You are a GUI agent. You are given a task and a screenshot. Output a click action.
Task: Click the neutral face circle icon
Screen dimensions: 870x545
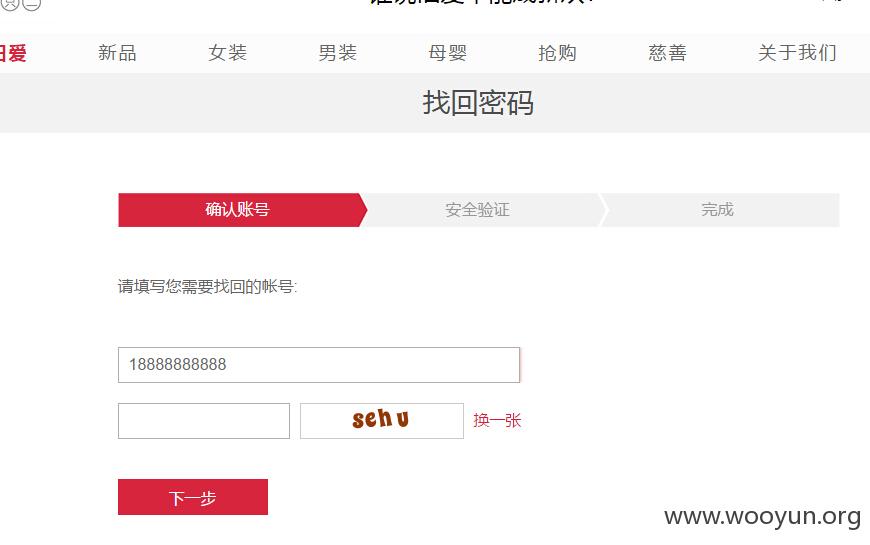tap(32, 4)
